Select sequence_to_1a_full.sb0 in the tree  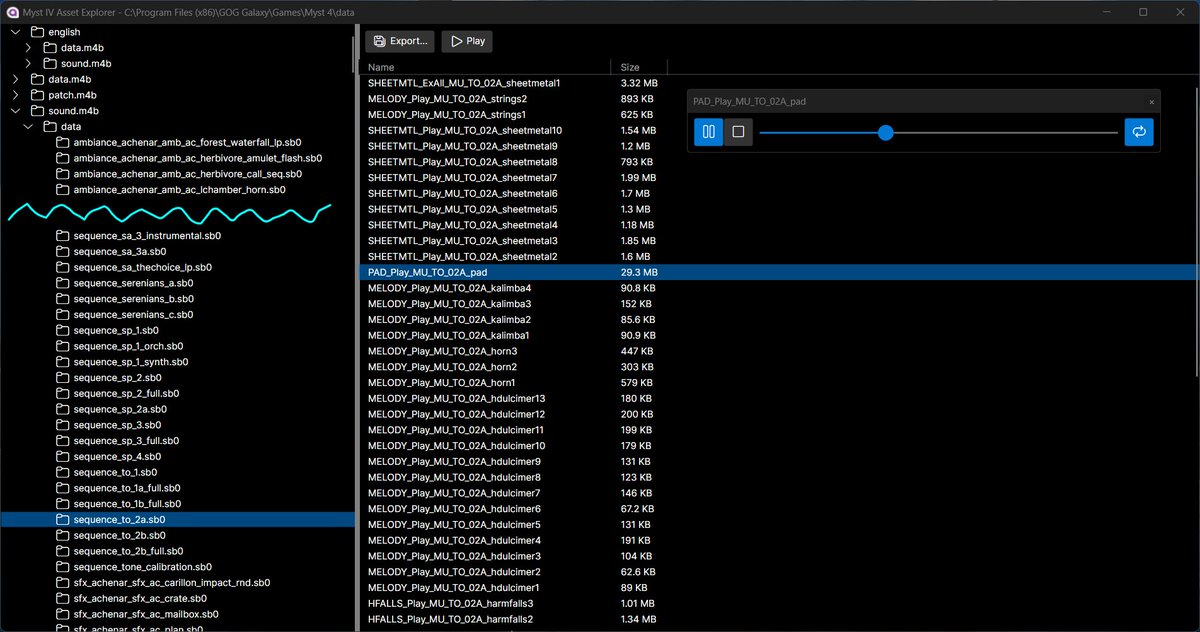tap(127, 488)
